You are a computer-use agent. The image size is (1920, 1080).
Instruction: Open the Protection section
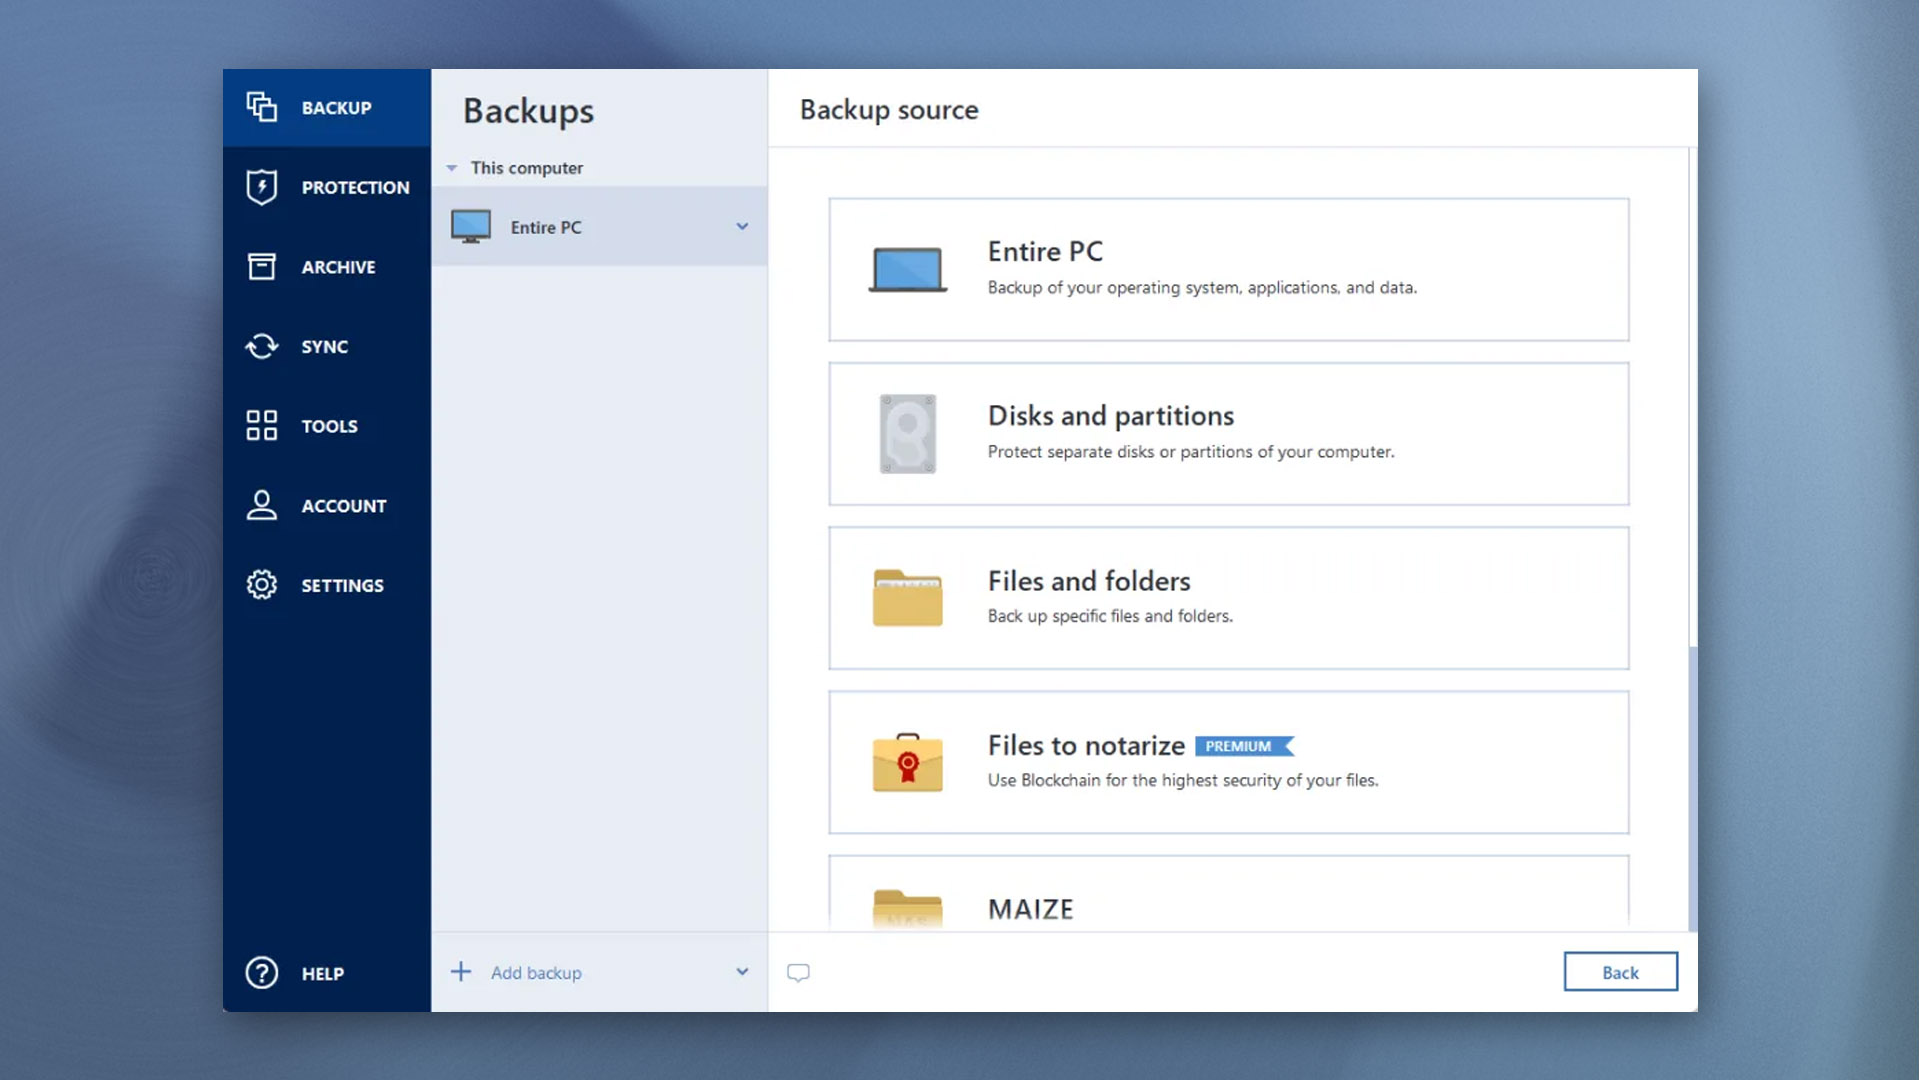pyautogui.click(x=326, y=187)
